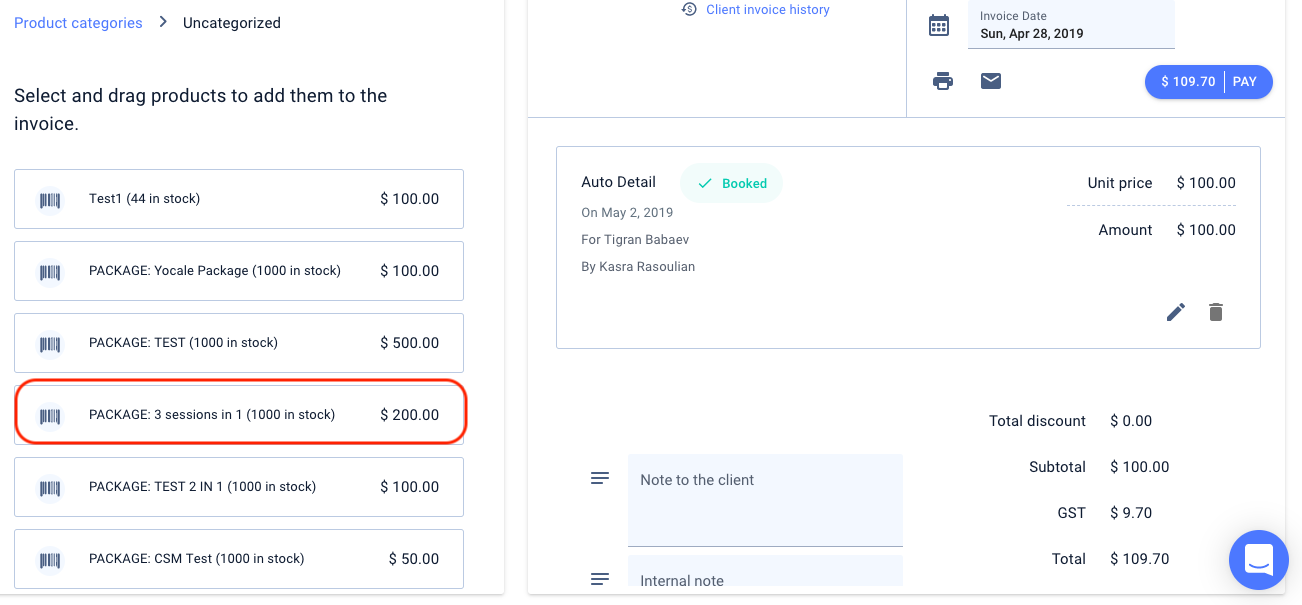Click the note to the client lines icon
The height and width of the screenshot is (605, 1302).
click(x=600, y=479)
